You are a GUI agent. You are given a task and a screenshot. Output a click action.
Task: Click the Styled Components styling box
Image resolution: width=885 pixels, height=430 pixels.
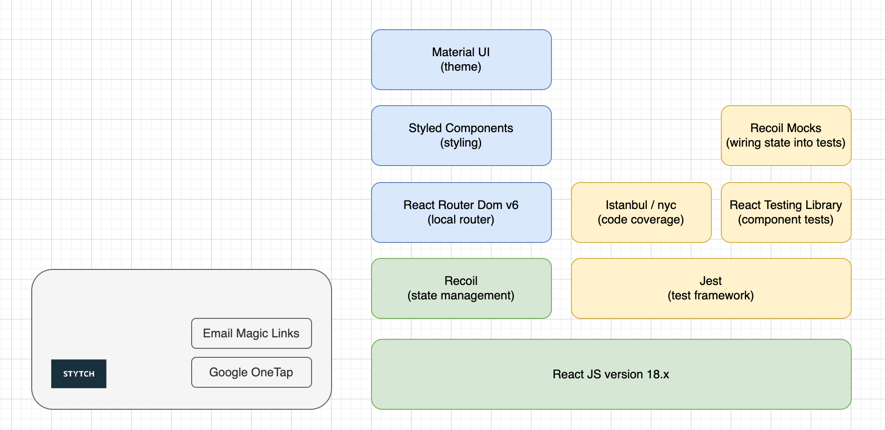point(461,135)
